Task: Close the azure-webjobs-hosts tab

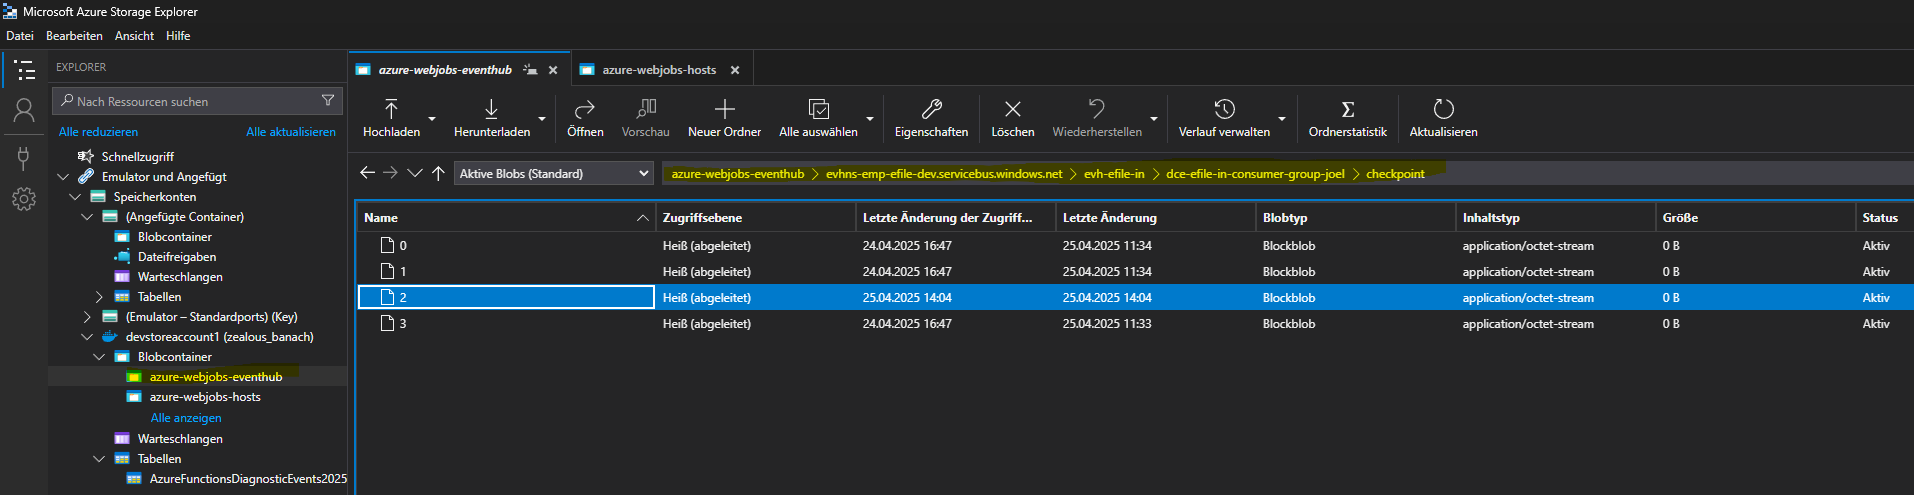Action: 735,70
